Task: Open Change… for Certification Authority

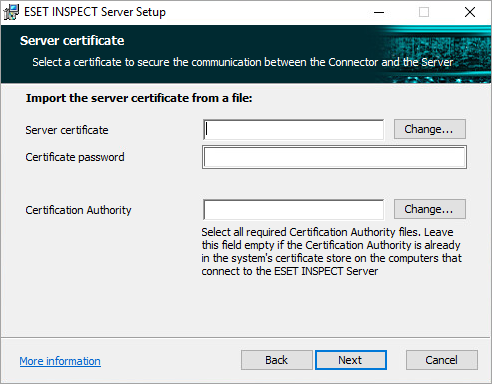Action: 429,209
